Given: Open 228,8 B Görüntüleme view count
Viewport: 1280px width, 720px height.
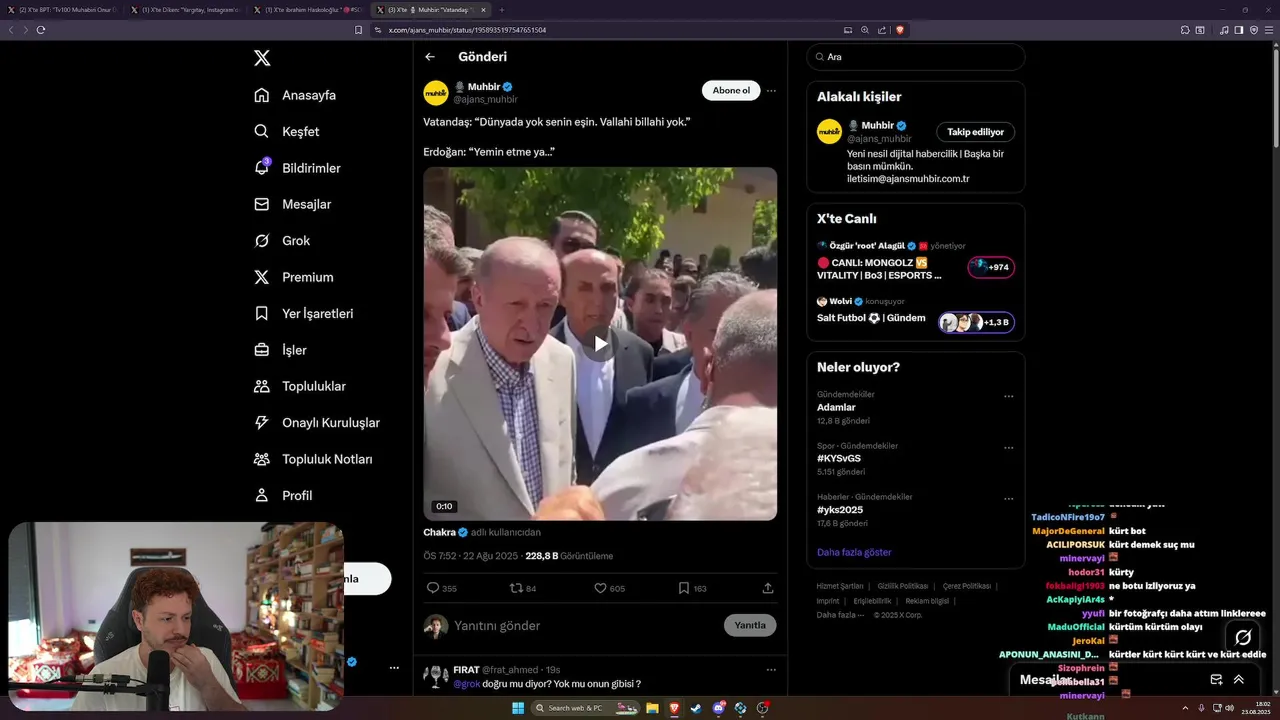Looking at the screenshot, I should [x=569, y=556].
